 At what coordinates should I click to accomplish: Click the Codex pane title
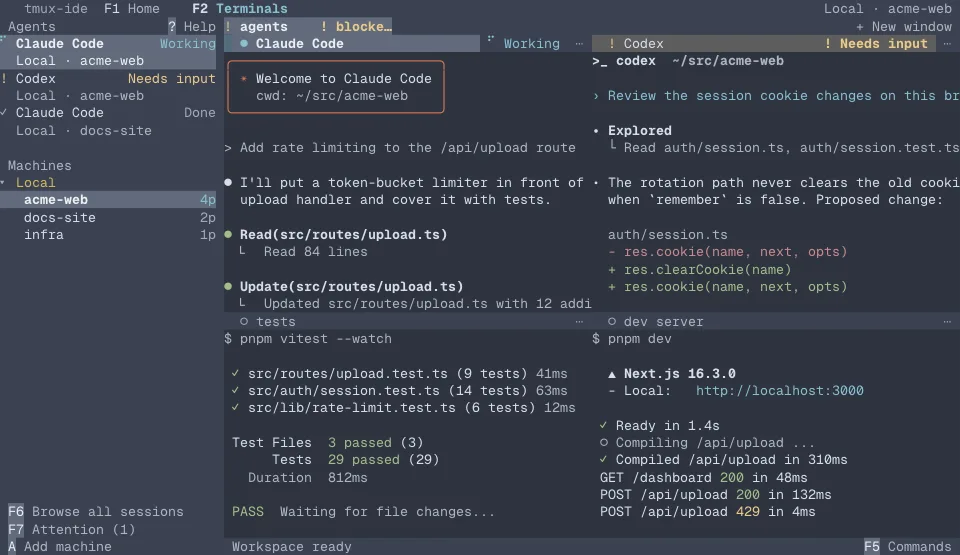coord(643,43)
